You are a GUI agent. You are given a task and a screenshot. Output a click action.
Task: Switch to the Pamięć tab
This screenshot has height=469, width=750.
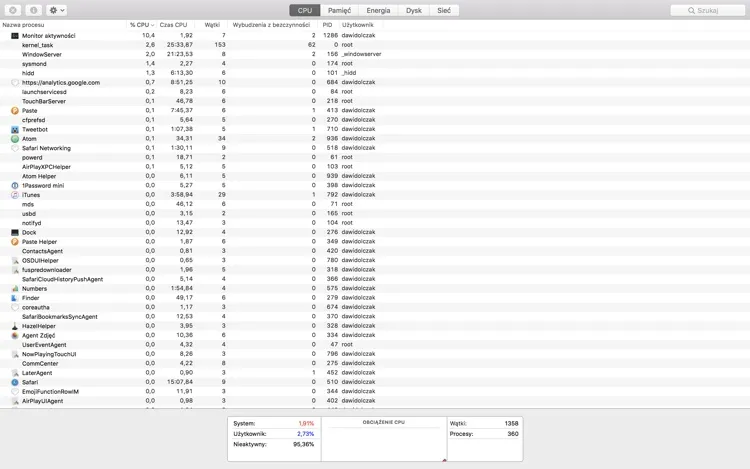coord(339,11)
